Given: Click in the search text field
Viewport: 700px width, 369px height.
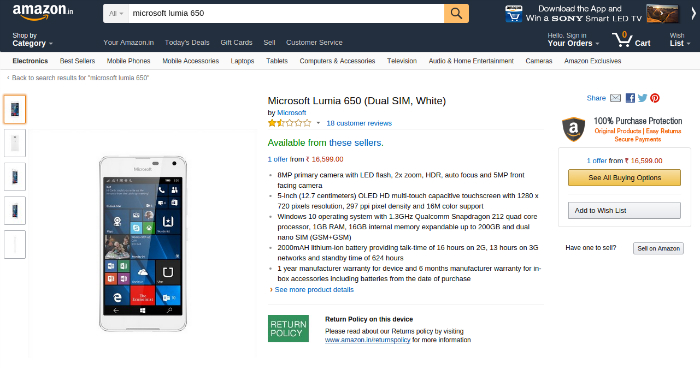Looking at the screenshot, I should click(286, 13).
